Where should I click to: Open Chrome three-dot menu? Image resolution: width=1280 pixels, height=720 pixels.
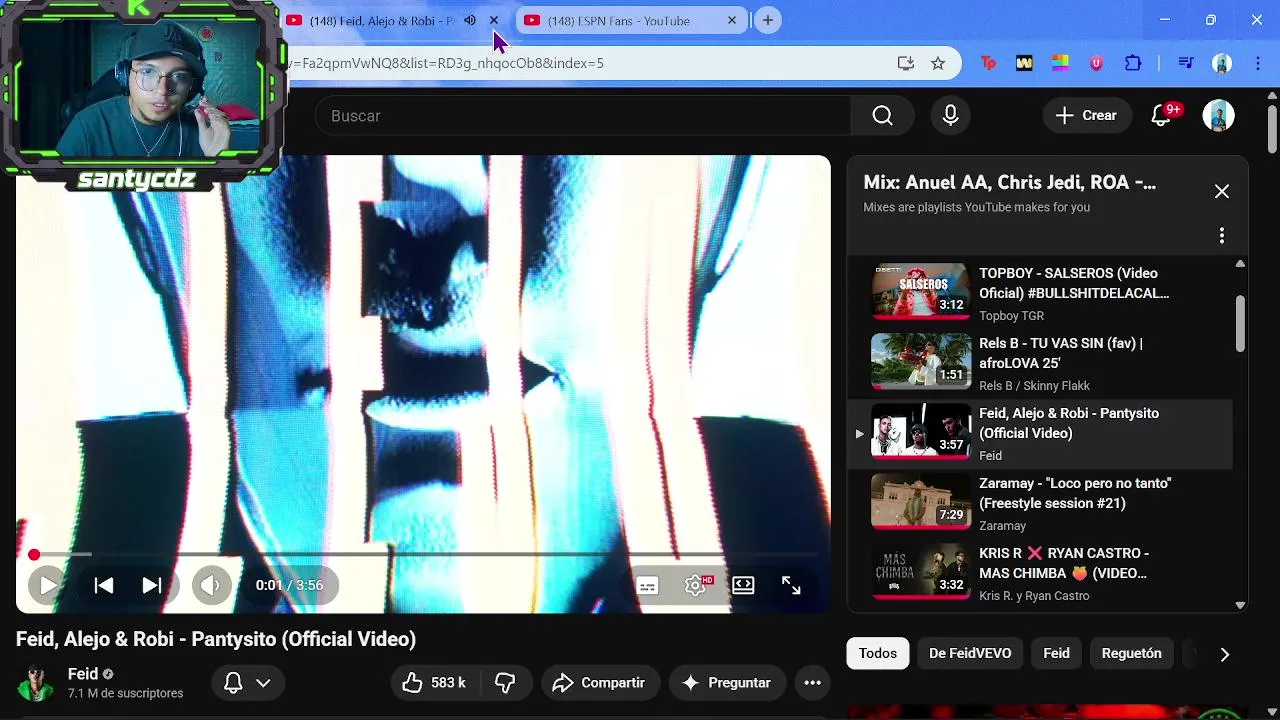(x=1257, y=63)
